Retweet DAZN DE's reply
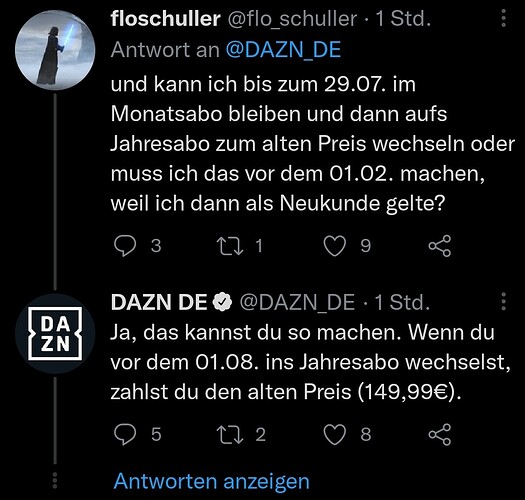Screen dimensions: 525x500 coord(230,434)
